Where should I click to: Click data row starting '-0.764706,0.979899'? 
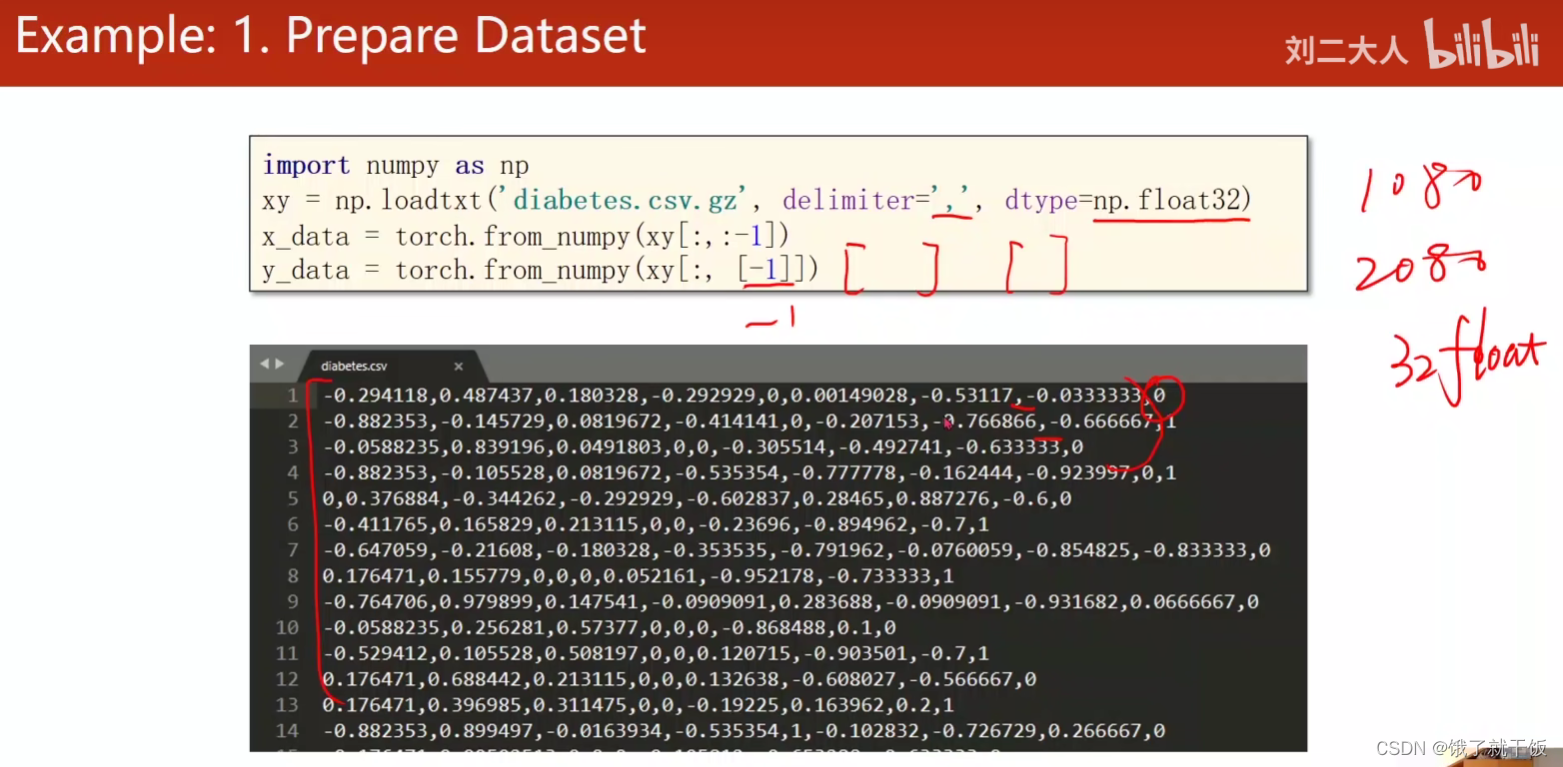click(790, 602)
